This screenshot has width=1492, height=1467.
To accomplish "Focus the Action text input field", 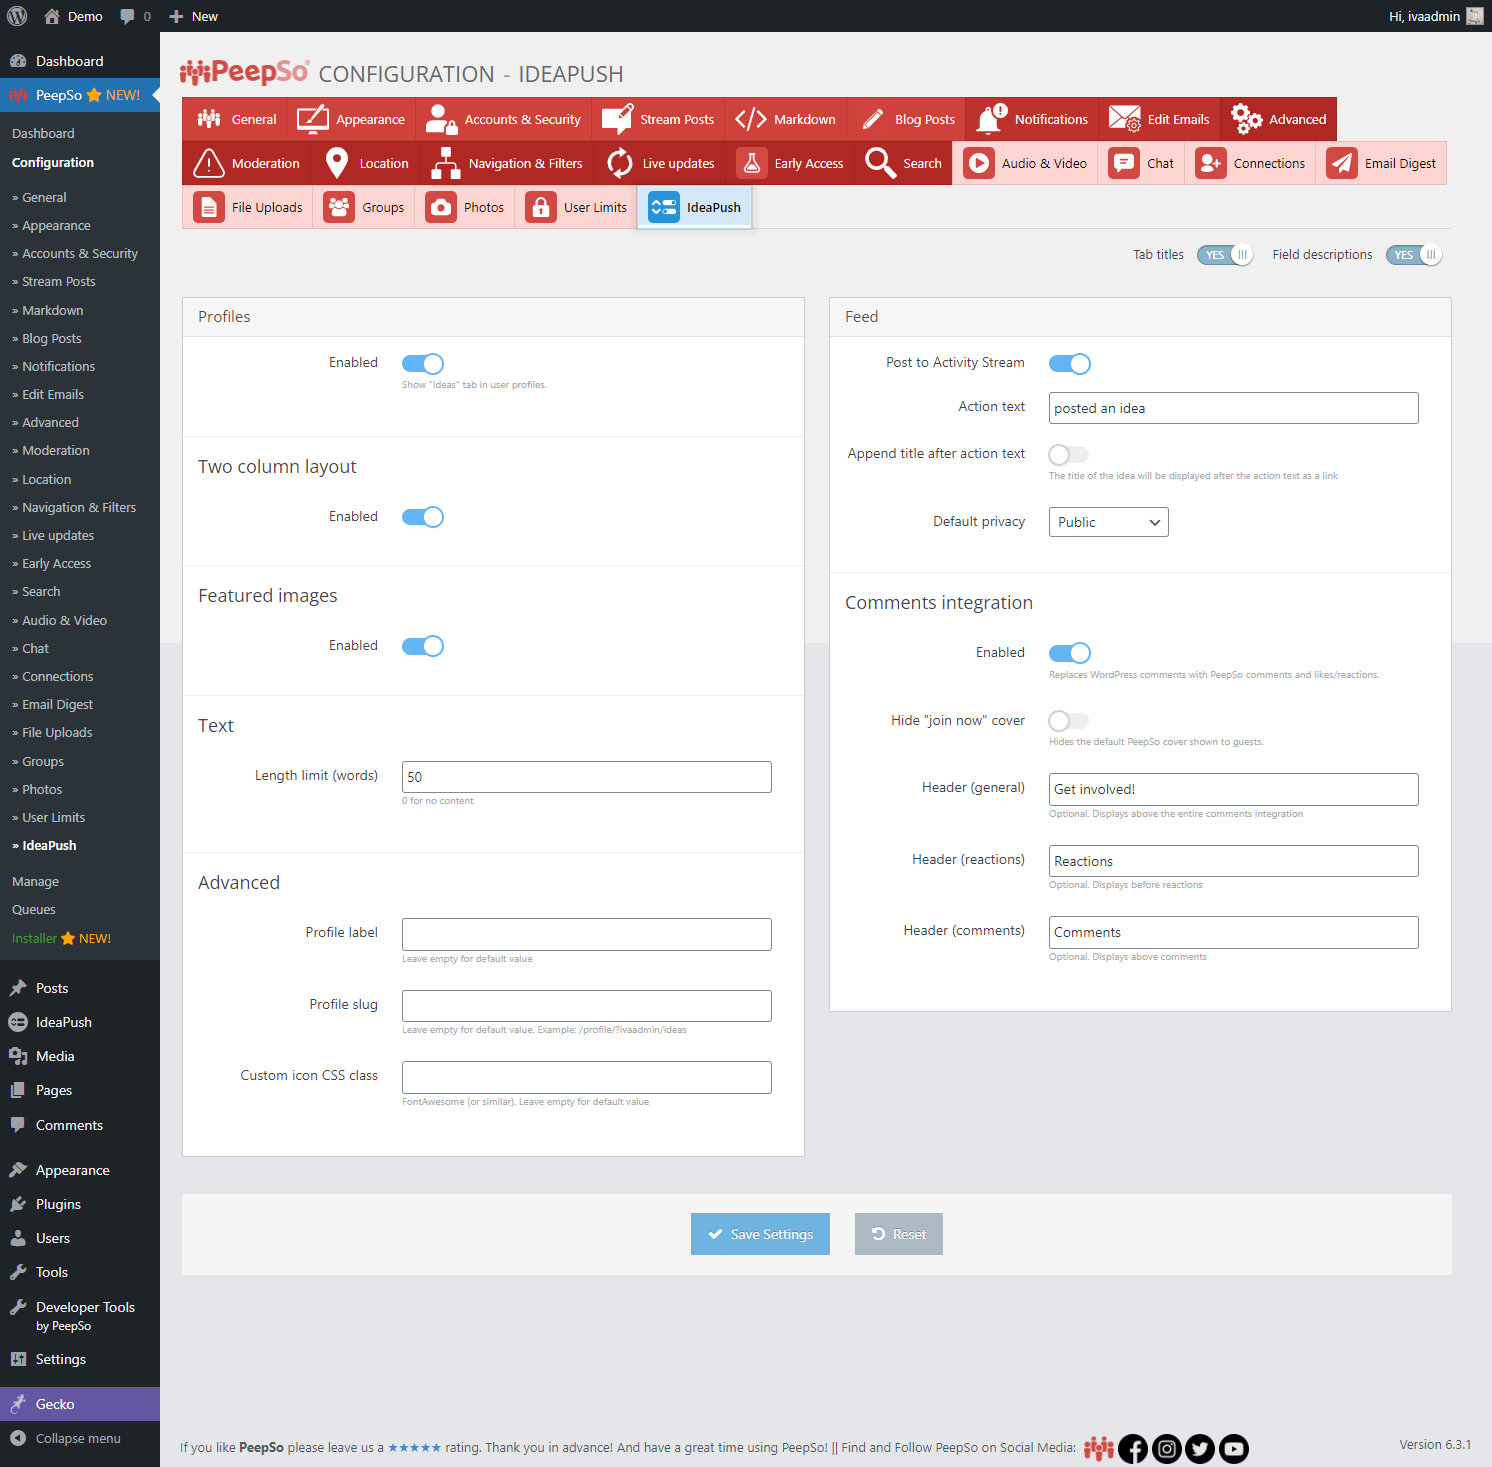I will point(1233,408).
